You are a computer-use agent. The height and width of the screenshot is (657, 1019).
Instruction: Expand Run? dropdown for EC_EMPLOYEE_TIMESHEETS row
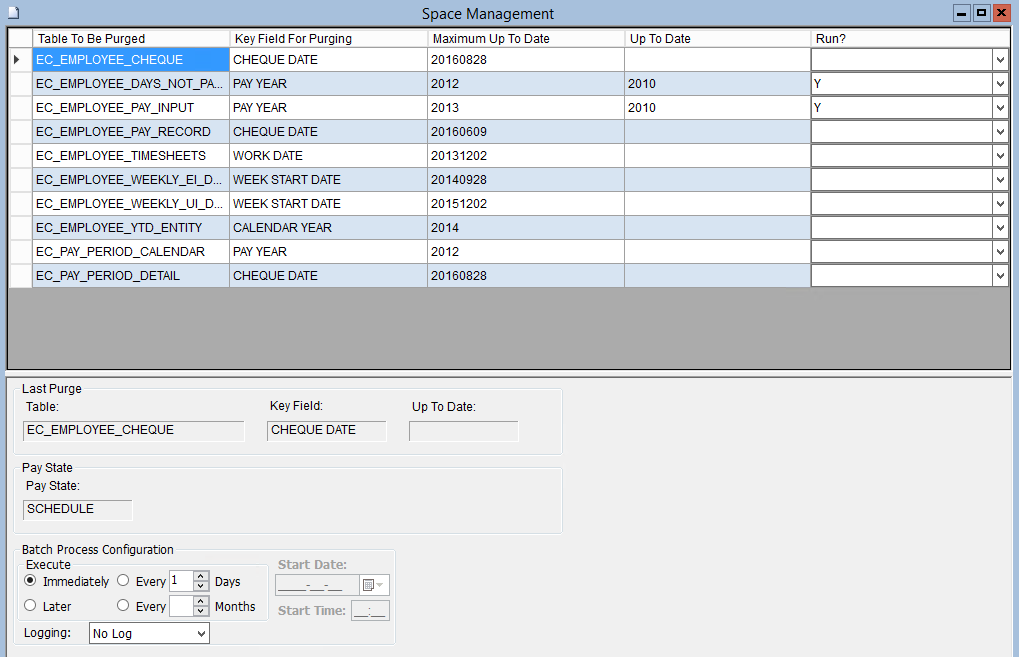click(1000, 156)
